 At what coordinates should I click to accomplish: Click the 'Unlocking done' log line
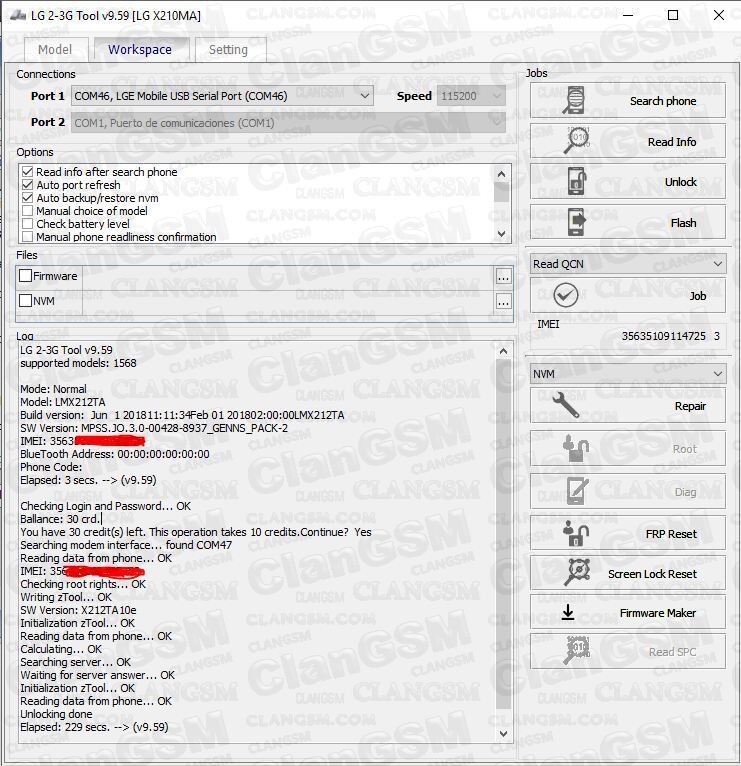click(56, 714)
